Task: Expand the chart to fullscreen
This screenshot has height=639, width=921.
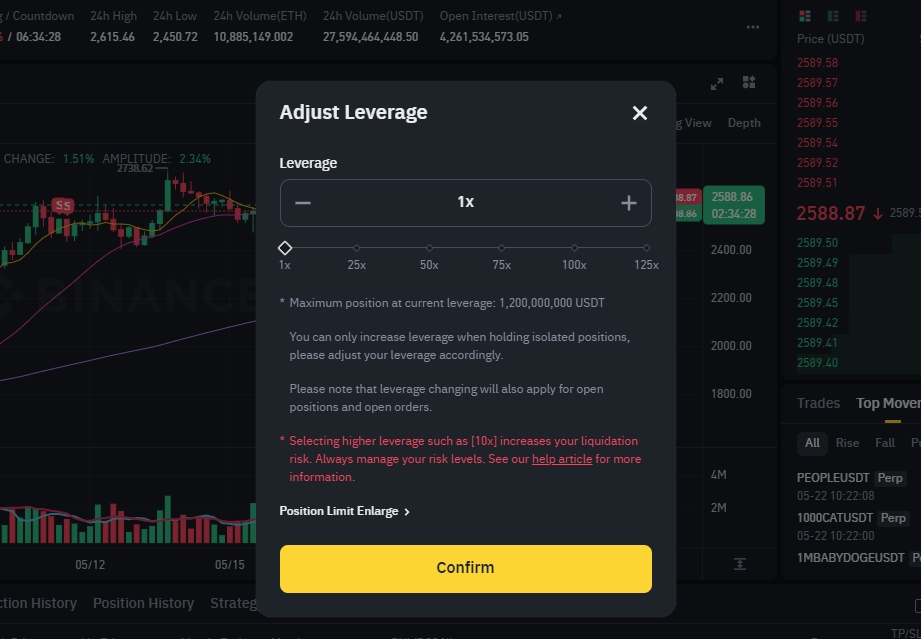Action: coord(716,84)
